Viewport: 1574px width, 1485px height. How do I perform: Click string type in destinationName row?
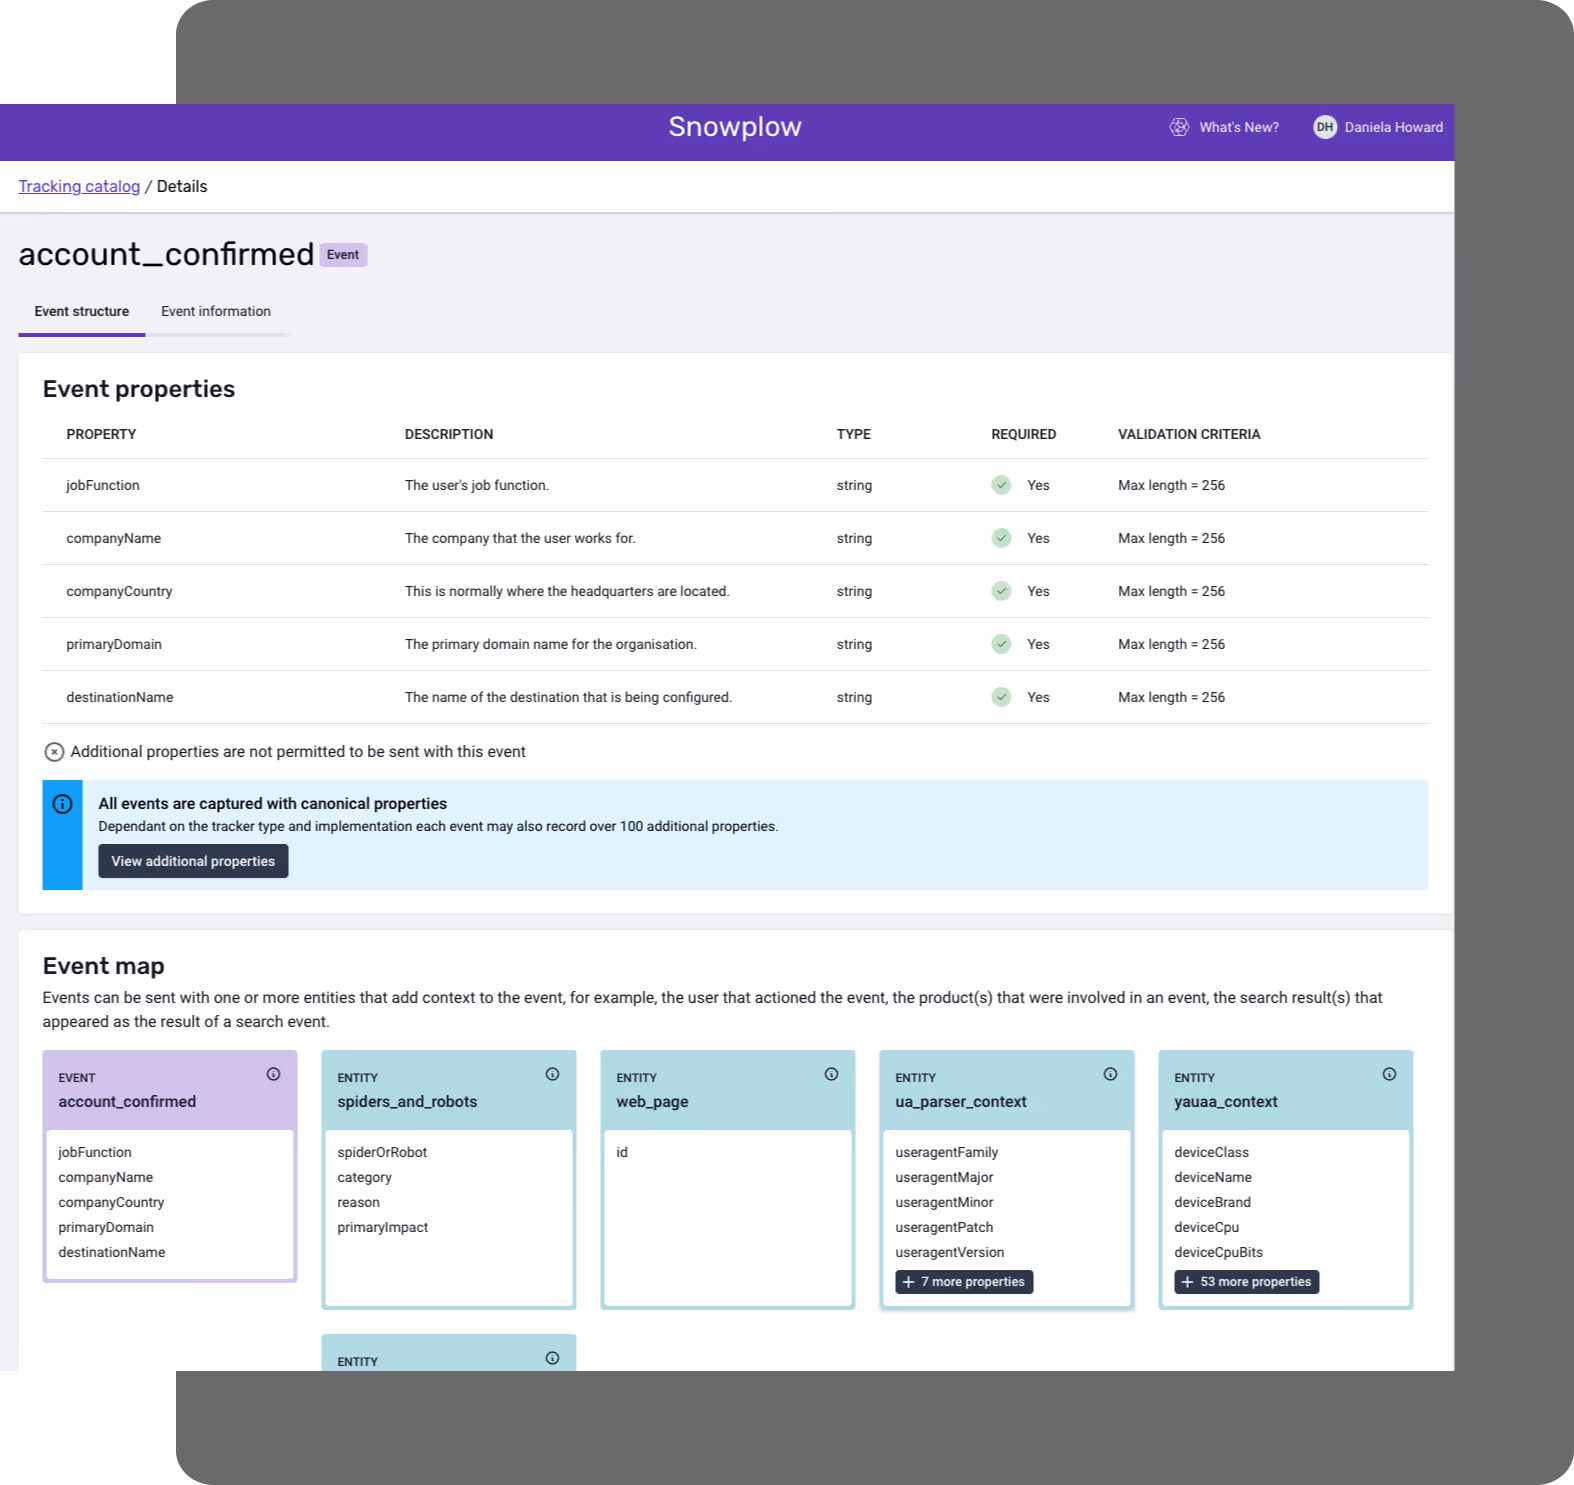tap(854, 697)
